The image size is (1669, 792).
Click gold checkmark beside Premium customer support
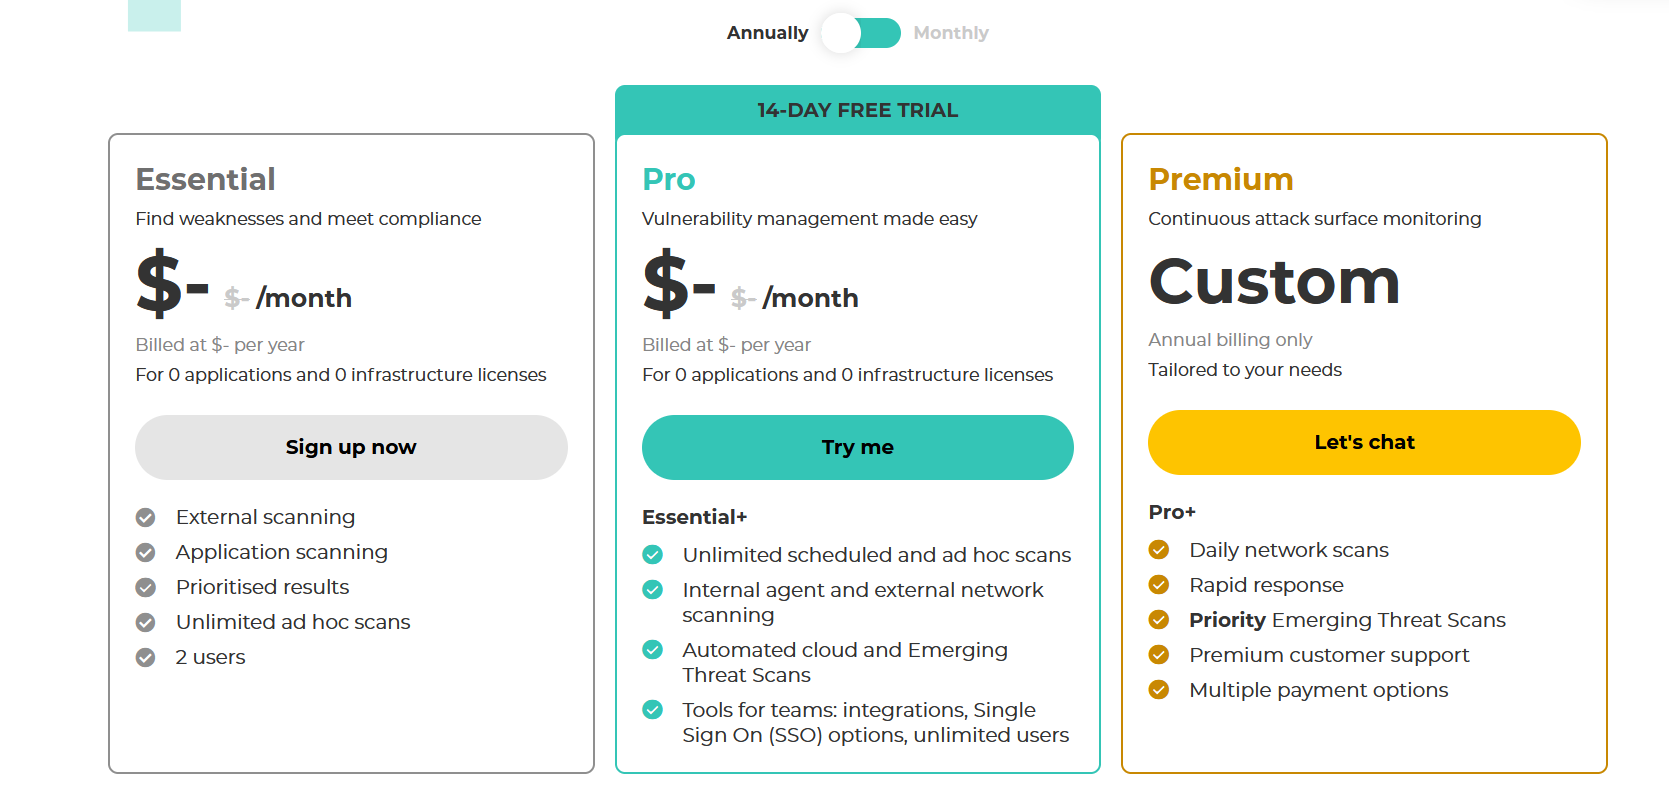tap(1159, 655)
